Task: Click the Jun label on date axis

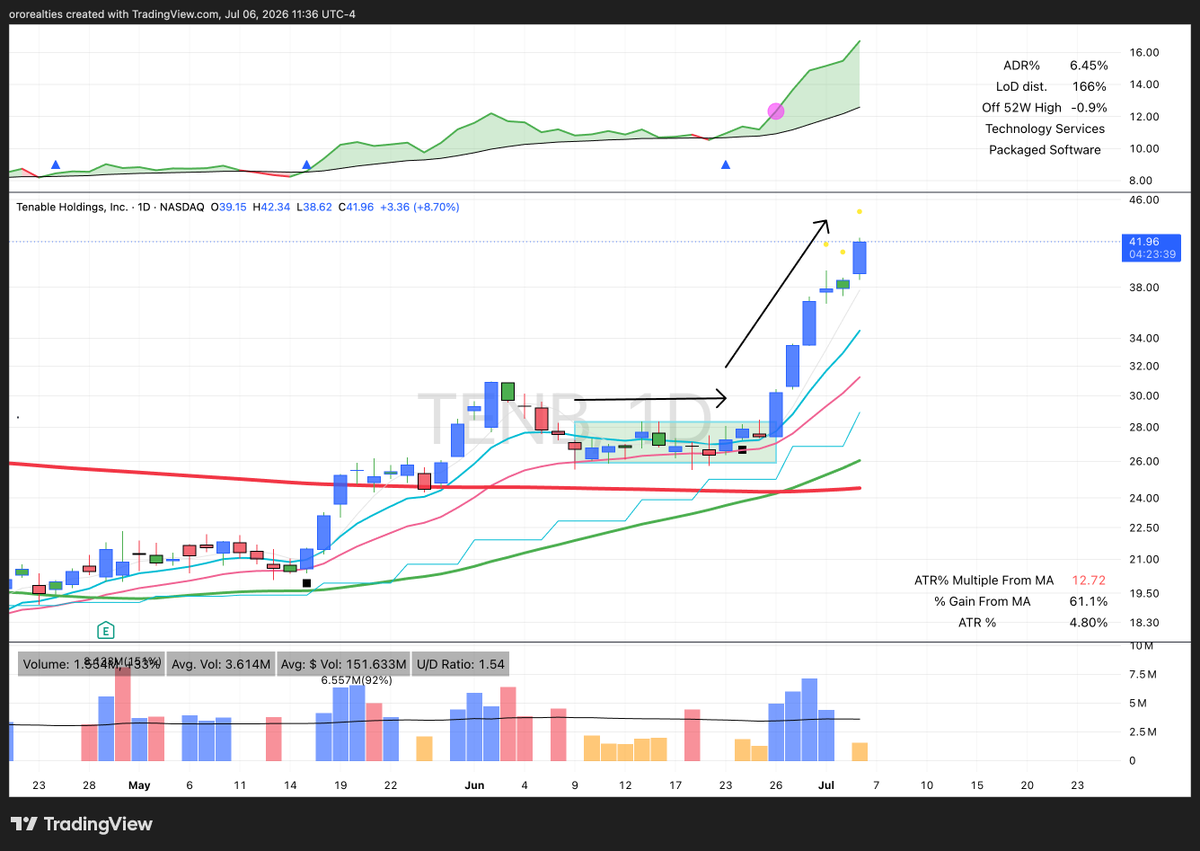Action: pyautogui.click(x=474, y=785)
